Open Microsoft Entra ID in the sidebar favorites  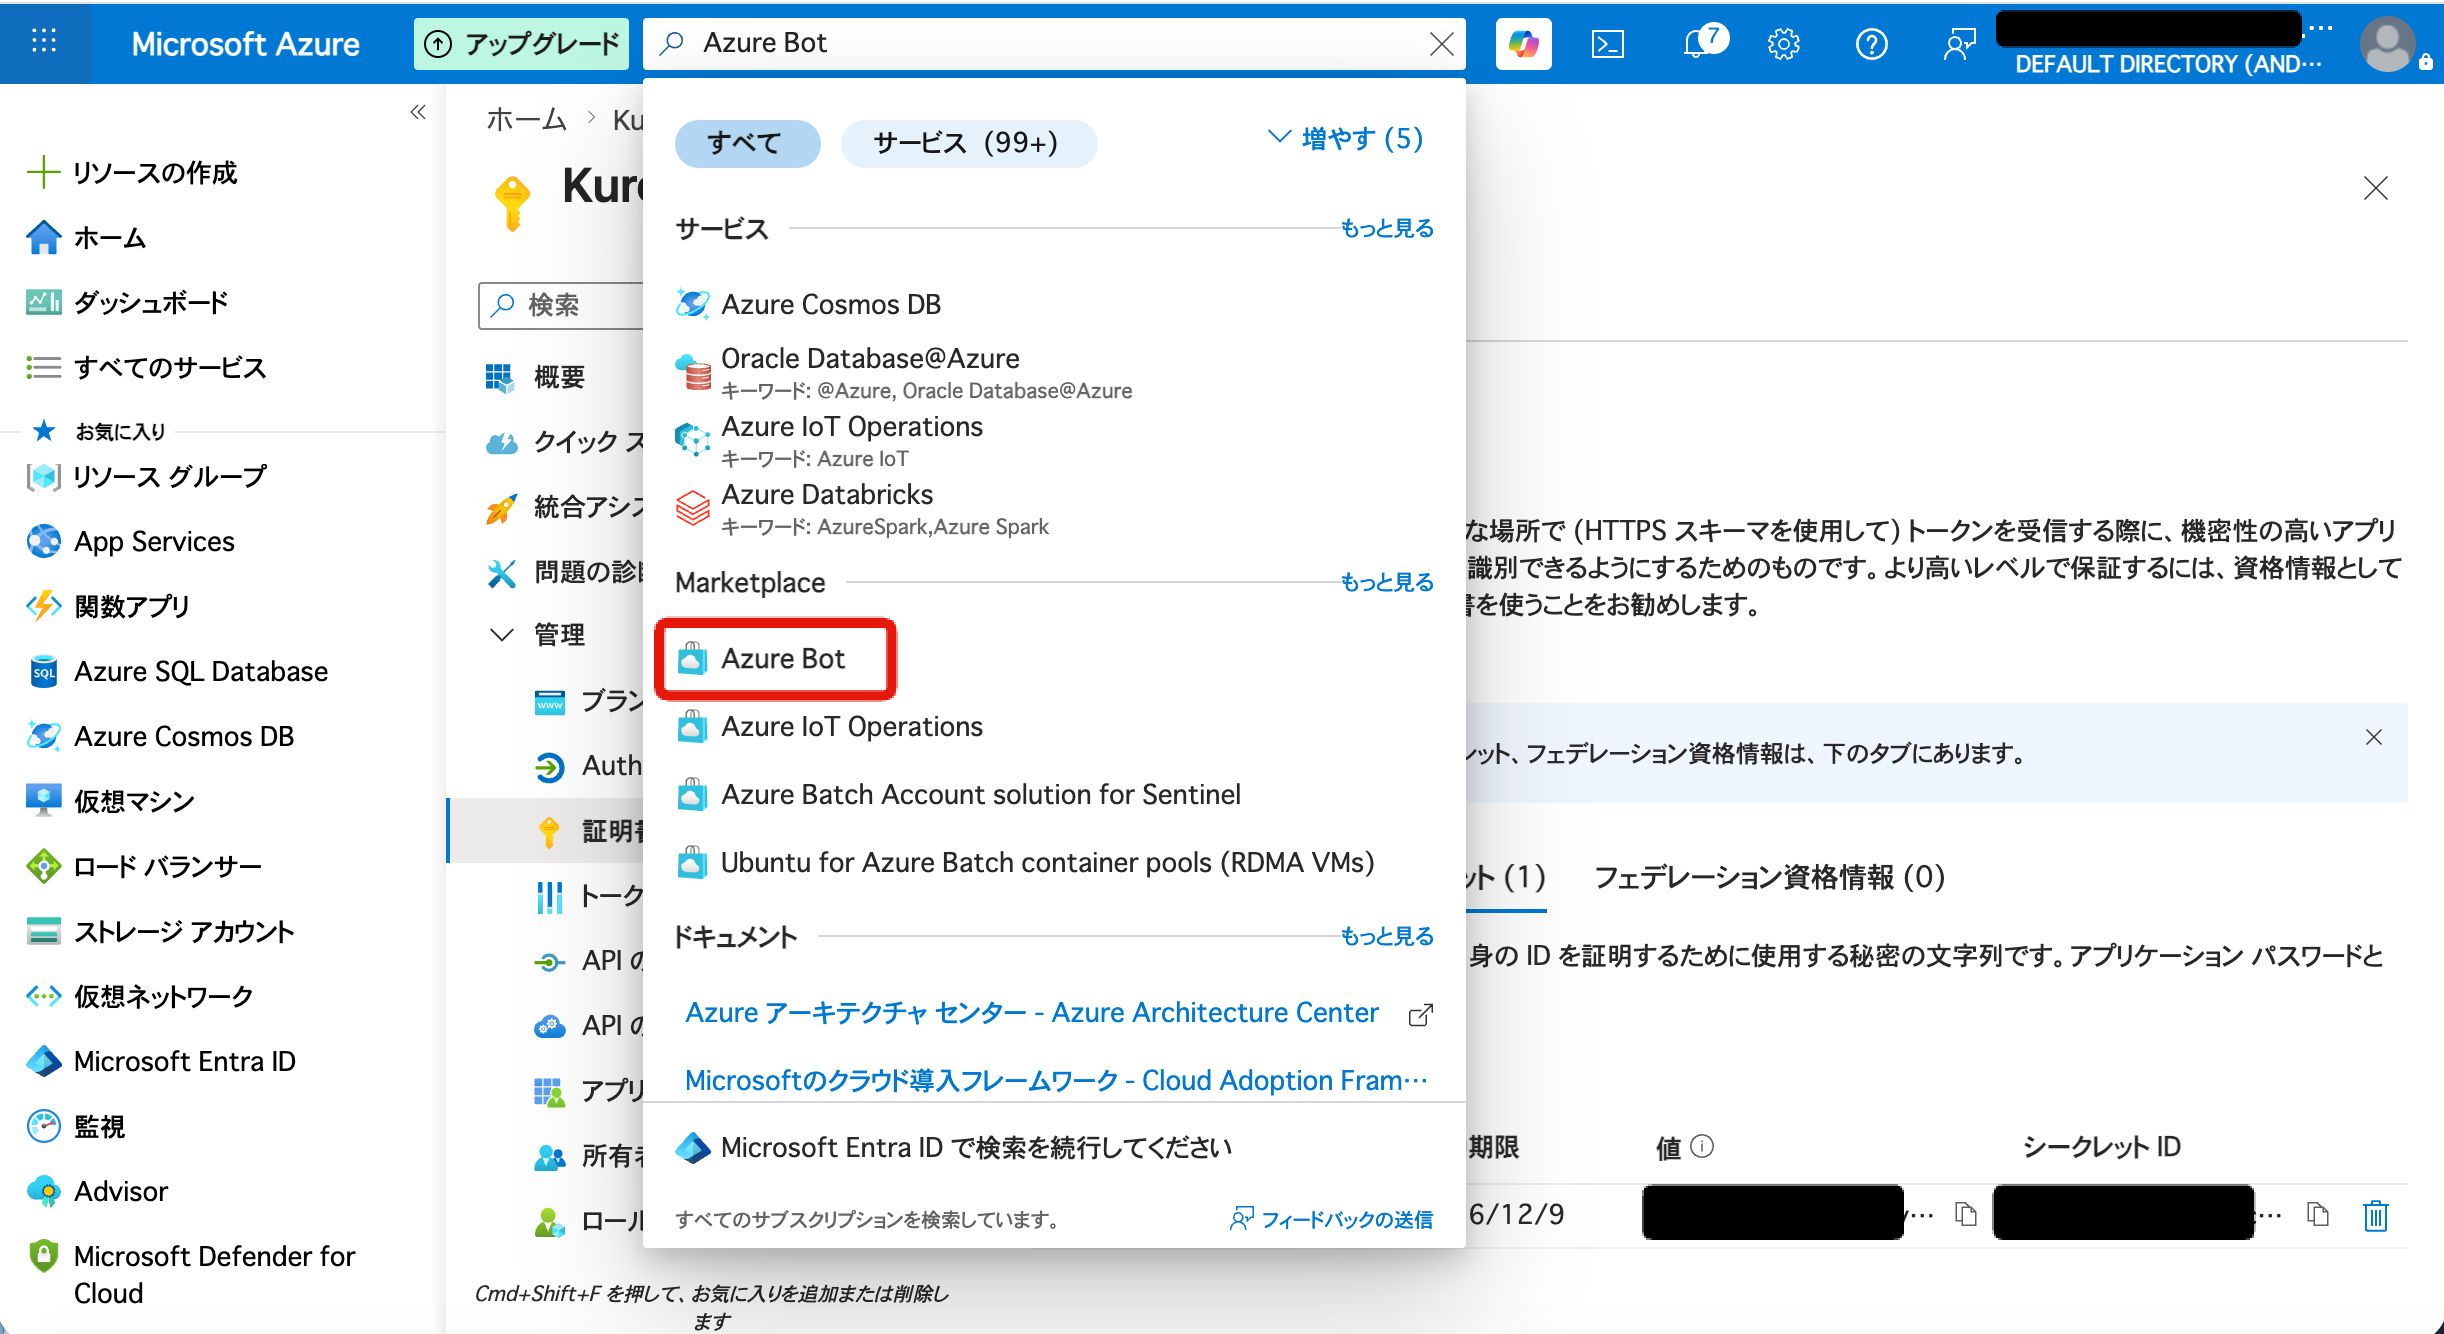pos(162,1061)
